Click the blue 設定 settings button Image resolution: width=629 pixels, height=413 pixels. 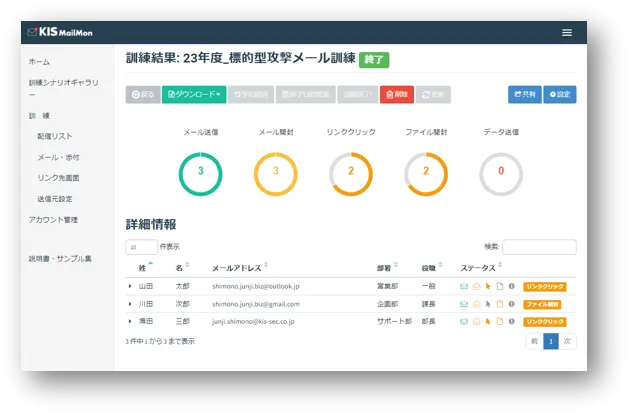560,95
